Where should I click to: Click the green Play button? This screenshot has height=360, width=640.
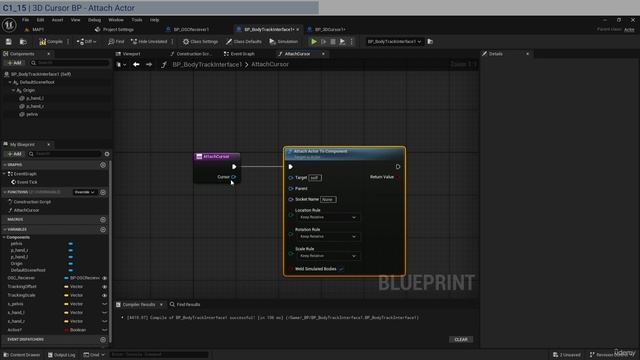click(313, 42)
